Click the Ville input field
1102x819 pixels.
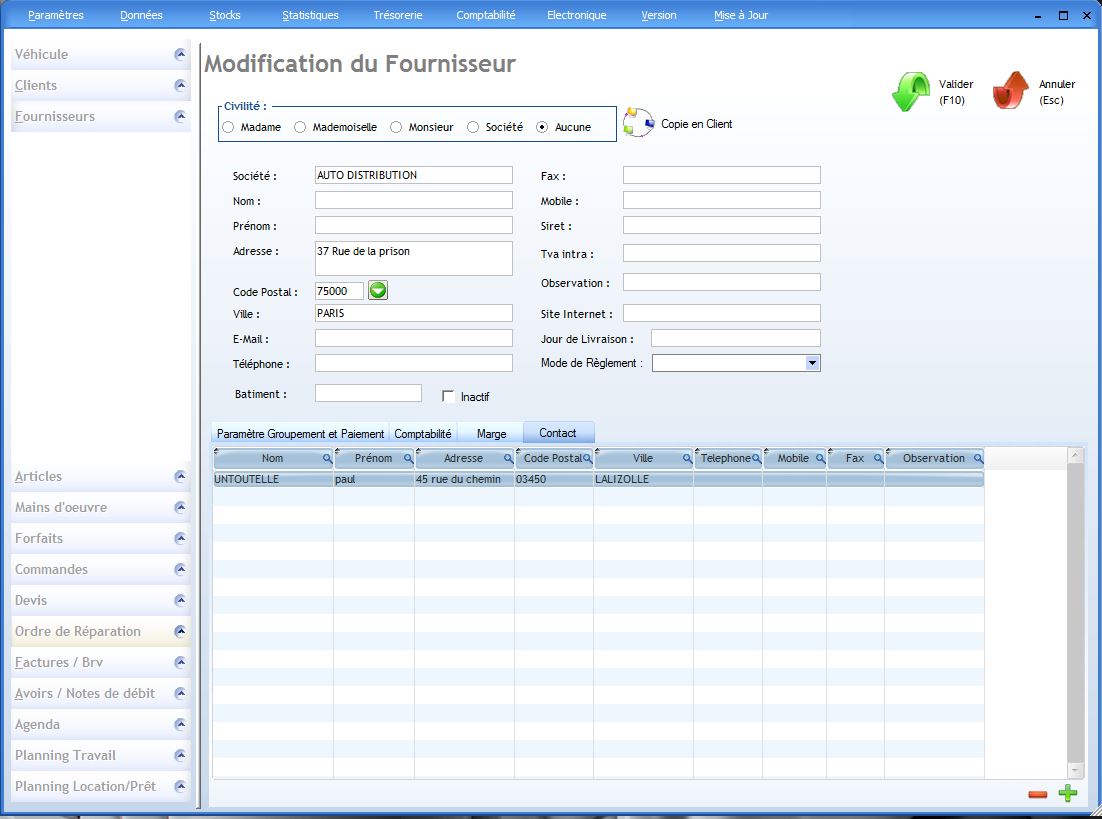pos(414,313)
